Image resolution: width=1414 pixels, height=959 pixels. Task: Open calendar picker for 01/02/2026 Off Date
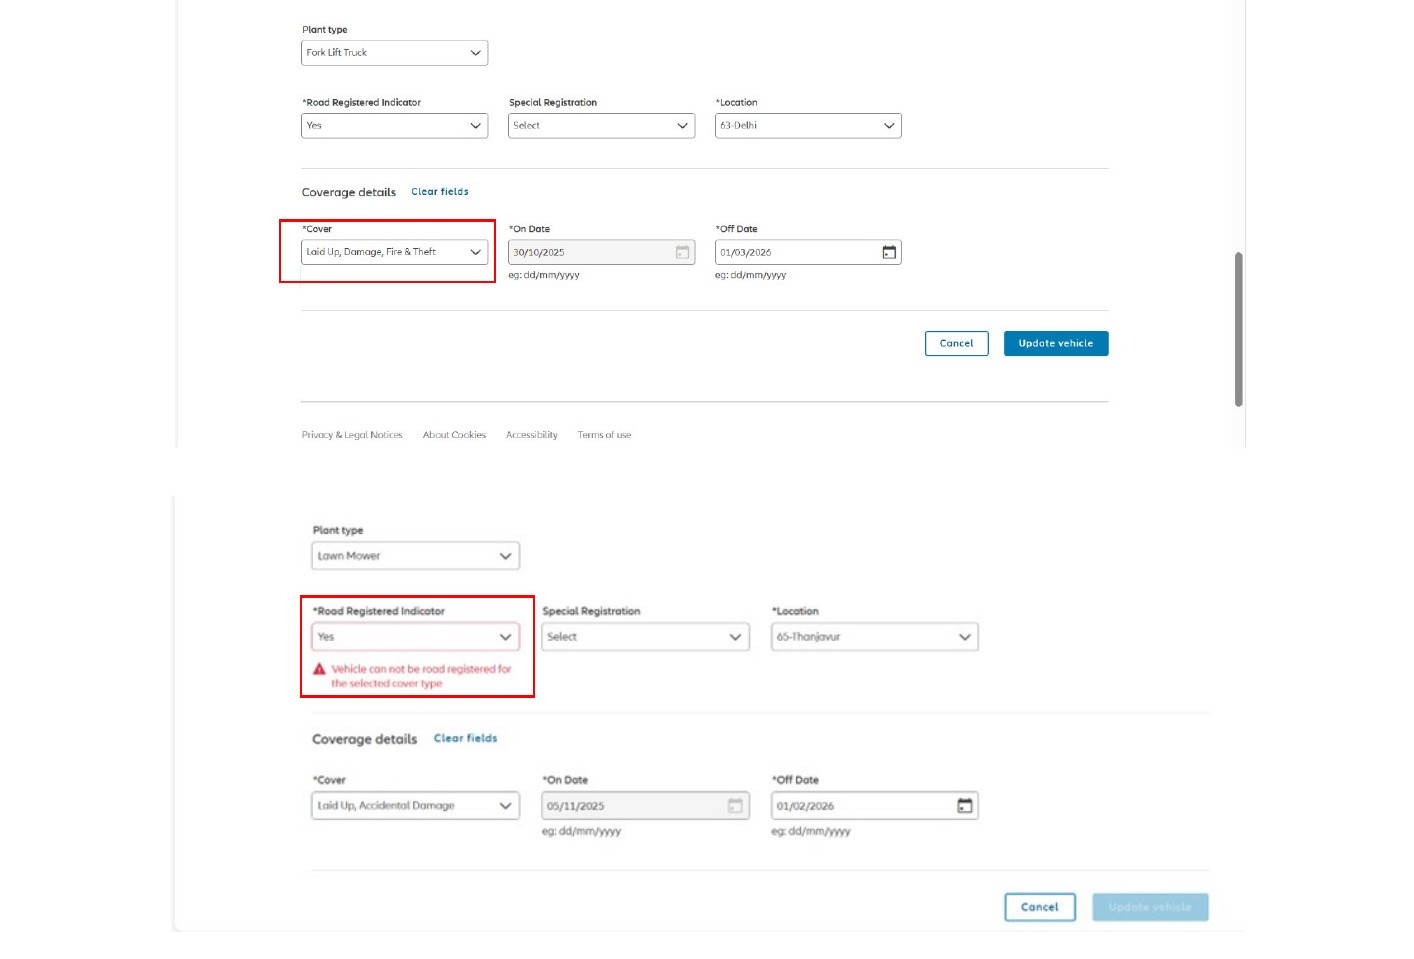[x=965, y=806]
